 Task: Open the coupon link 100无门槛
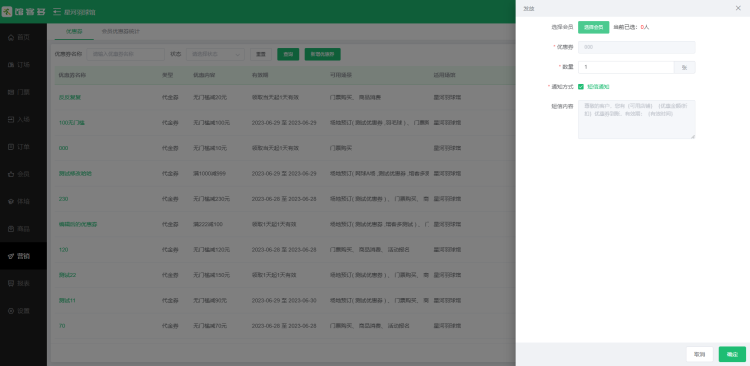pyautogui.click(x=72, y=122)
